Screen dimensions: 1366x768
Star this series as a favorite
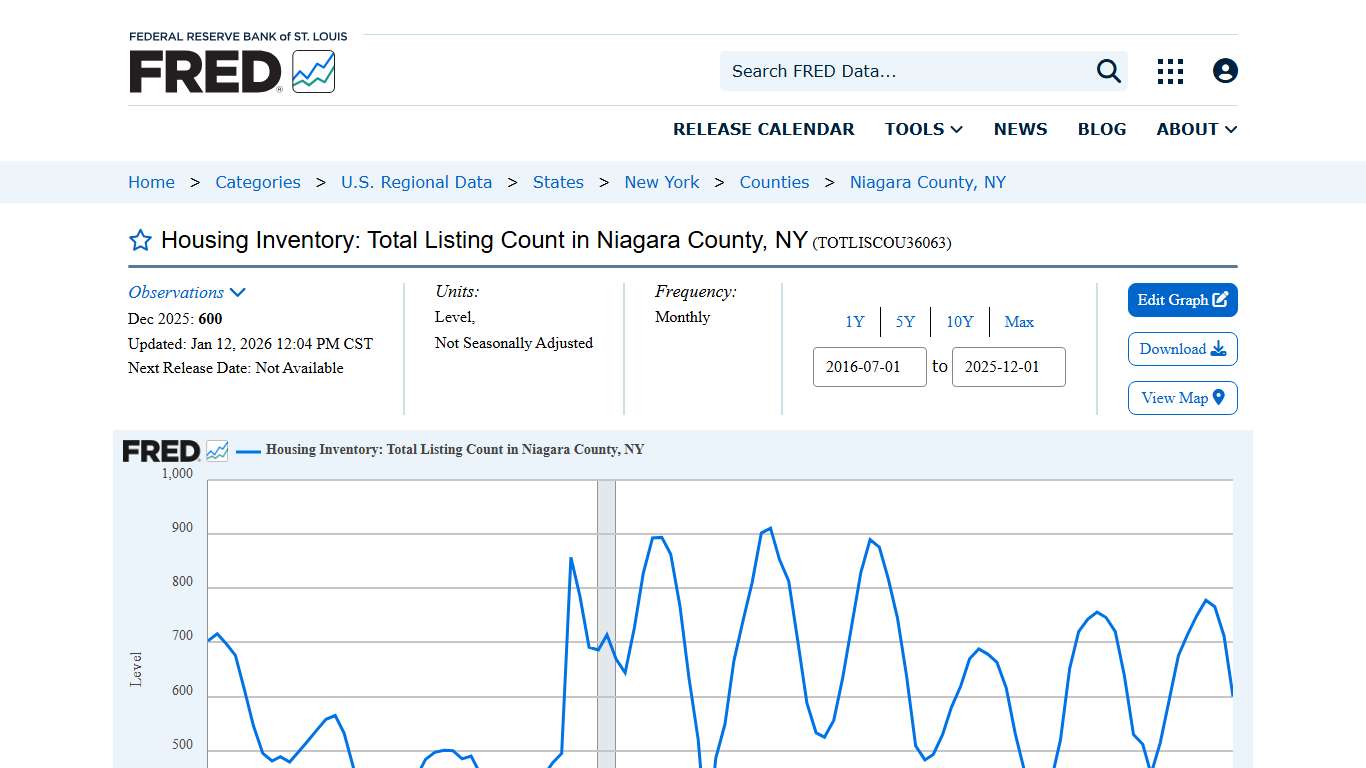pos(139,240)
